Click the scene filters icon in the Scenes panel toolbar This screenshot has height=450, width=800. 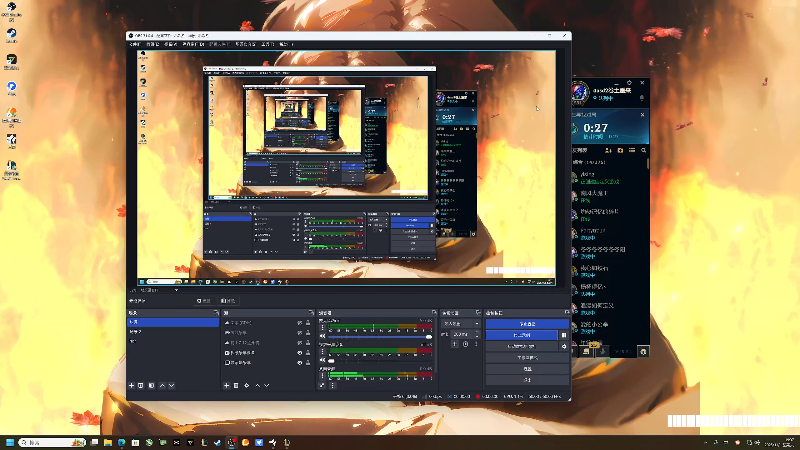(x=152, y=386)
